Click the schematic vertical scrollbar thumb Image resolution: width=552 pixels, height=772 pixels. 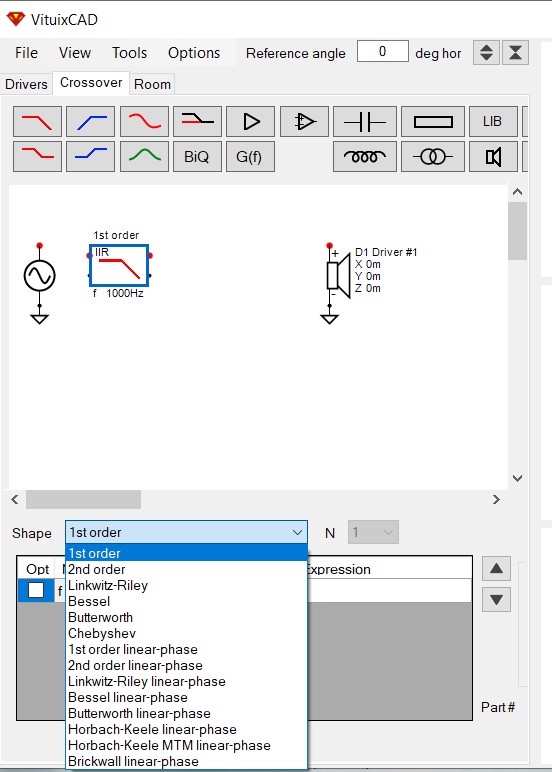[518, 231]
